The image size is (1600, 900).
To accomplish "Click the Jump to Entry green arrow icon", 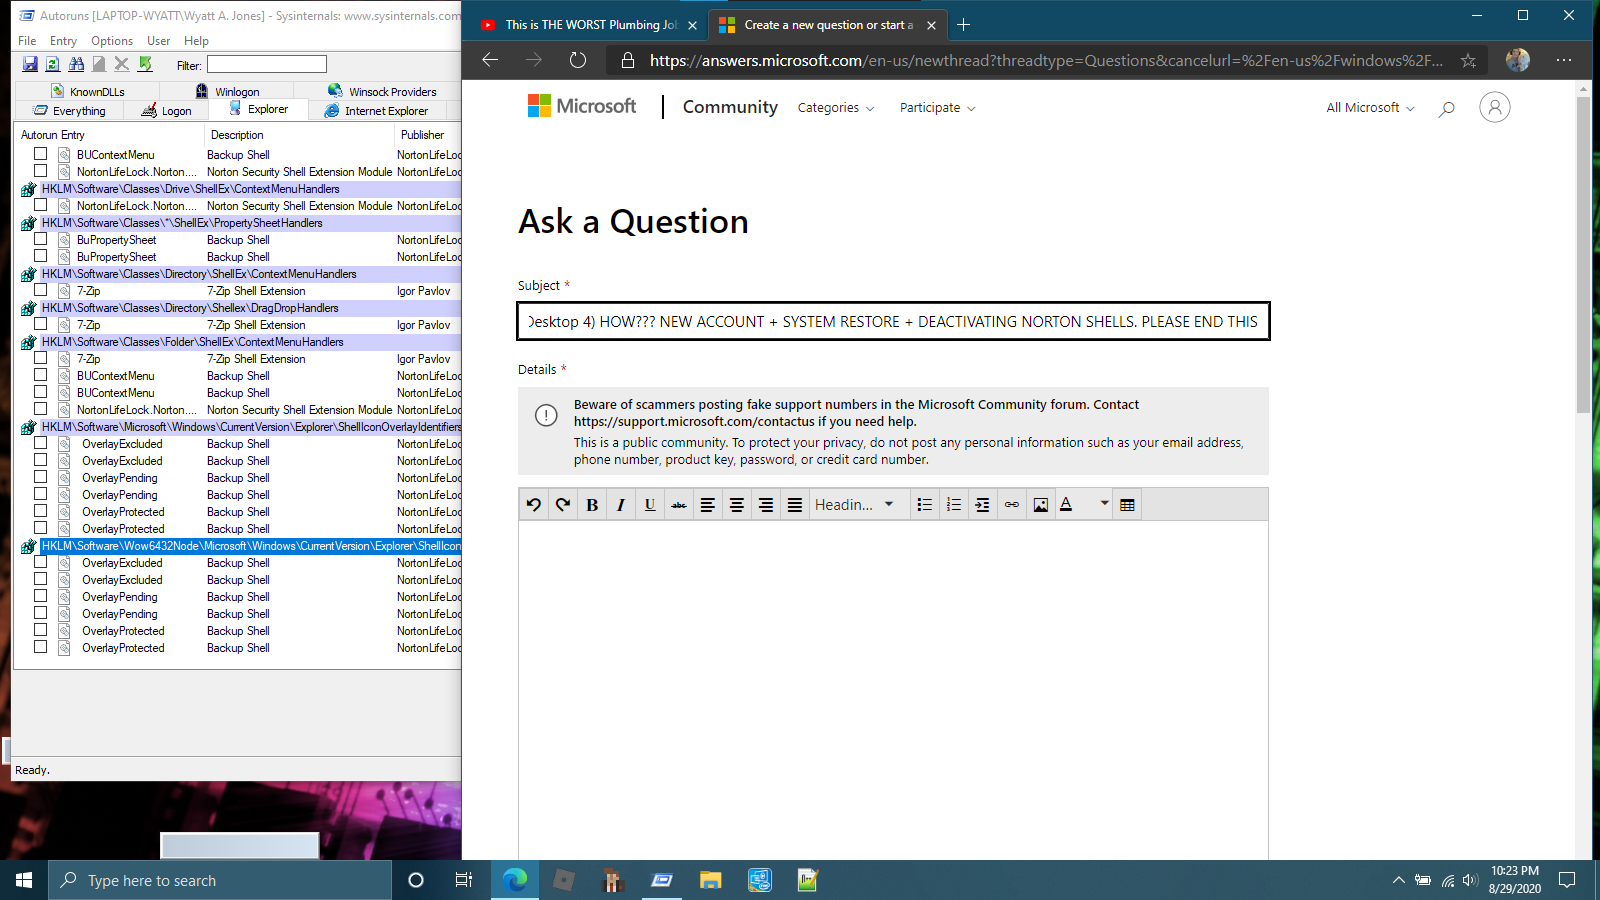I will pos(145,64).
